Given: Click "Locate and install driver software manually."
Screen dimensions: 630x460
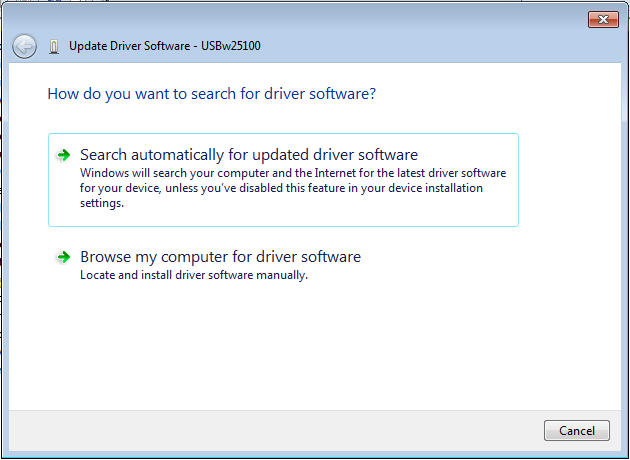Looking at the screenshot, I should [194, 275].
